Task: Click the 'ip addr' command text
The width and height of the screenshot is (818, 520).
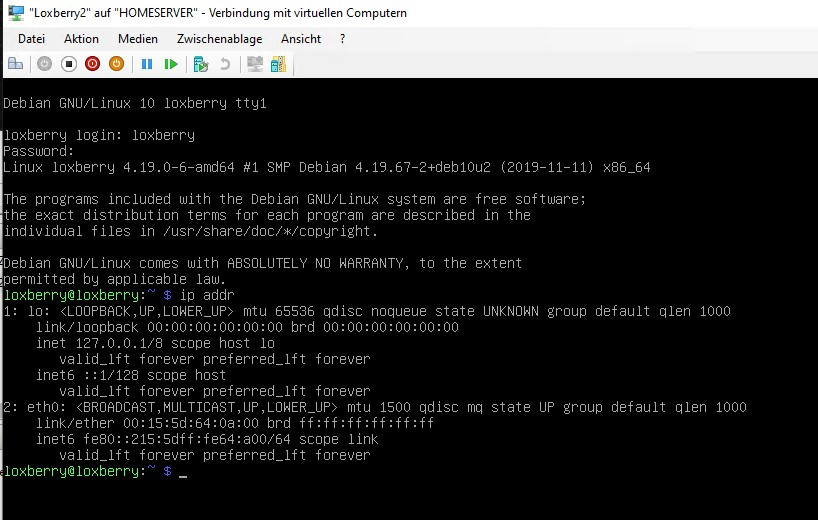Action: point(208,295)
